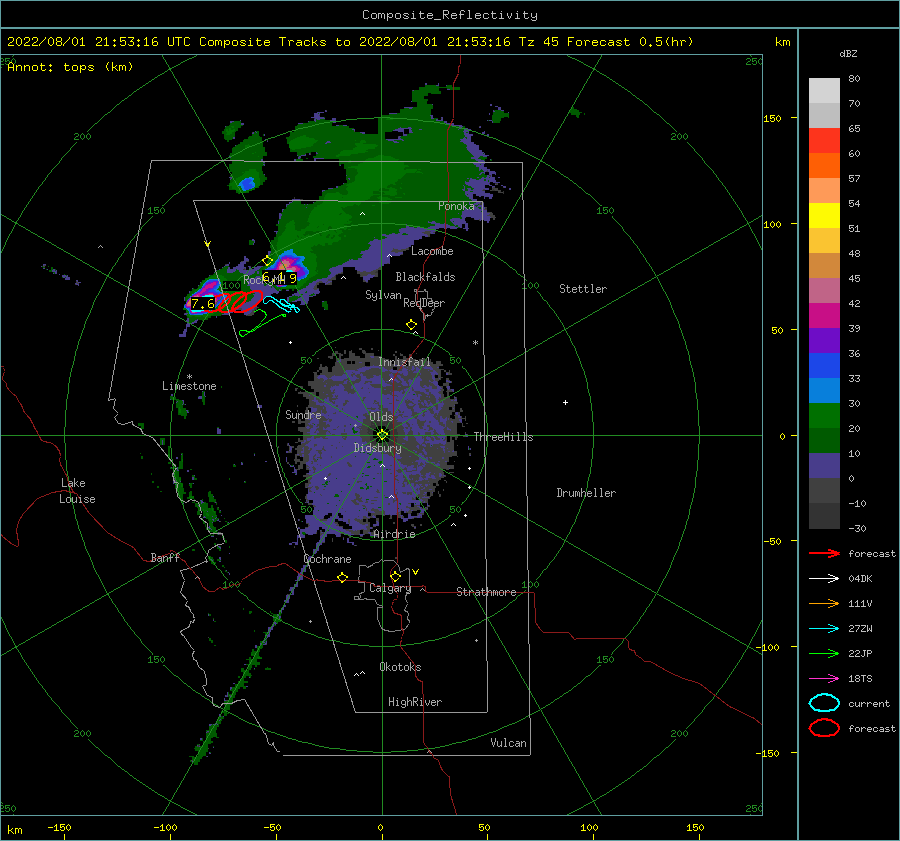900x841 pixels.
Task: Click the Sundre label
Action: pos(303,414)
